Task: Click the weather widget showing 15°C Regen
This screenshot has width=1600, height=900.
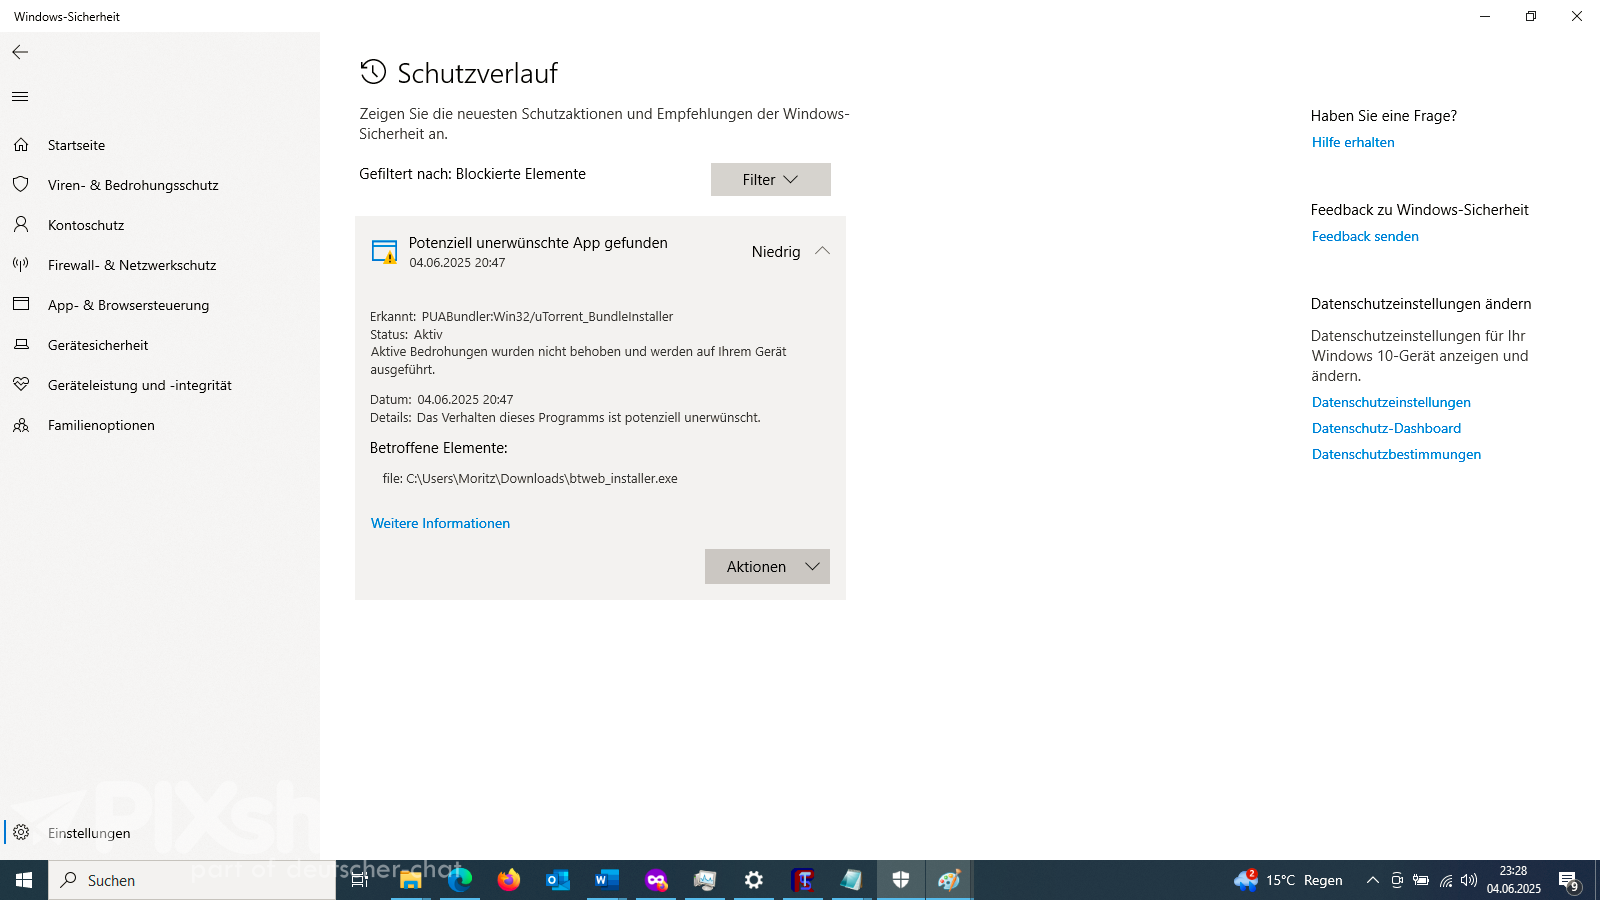Action: [1289, 880]
